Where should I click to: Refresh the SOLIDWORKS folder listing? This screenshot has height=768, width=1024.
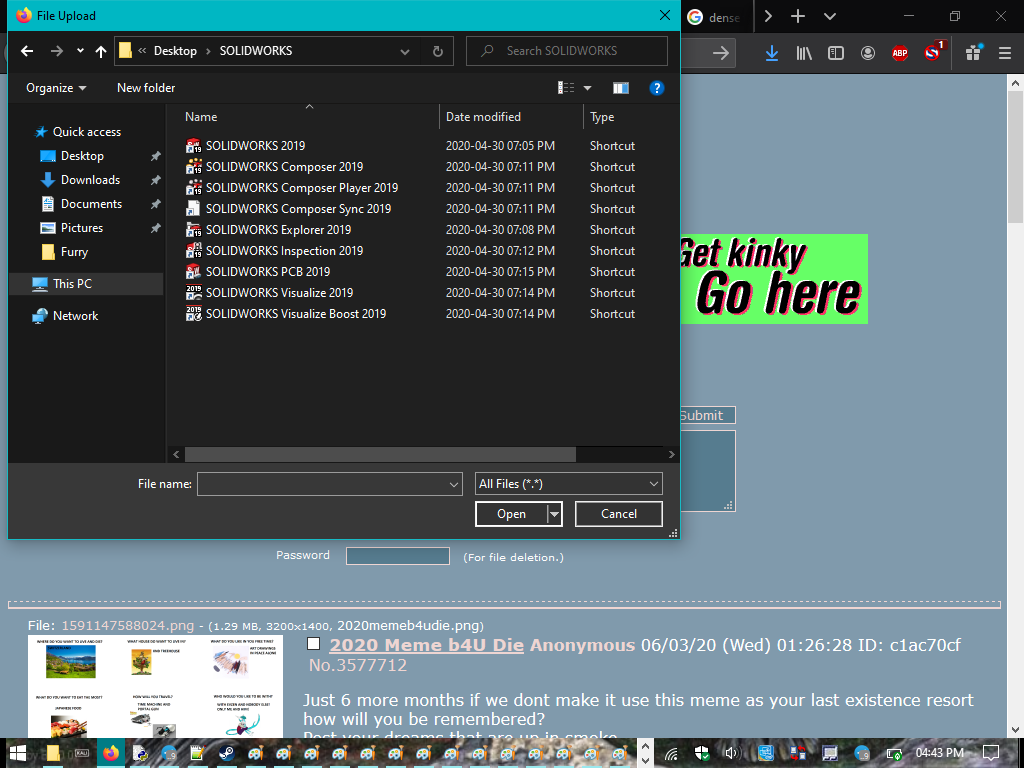[x=438, y=51]
